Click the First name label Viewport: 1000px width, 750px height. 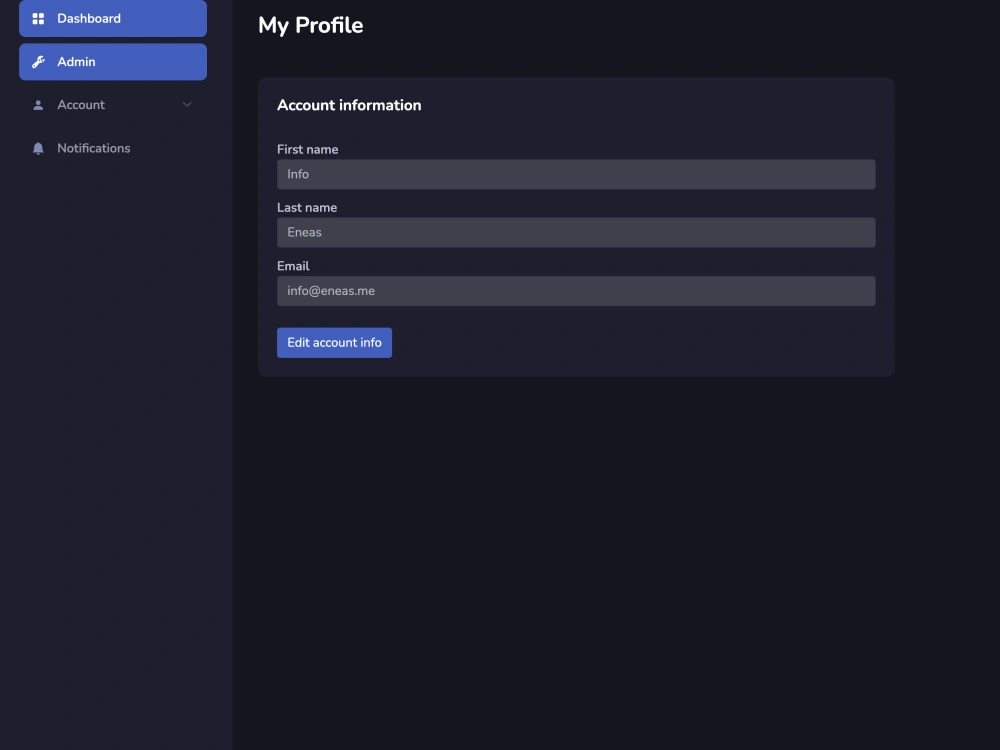click(307, 149)
